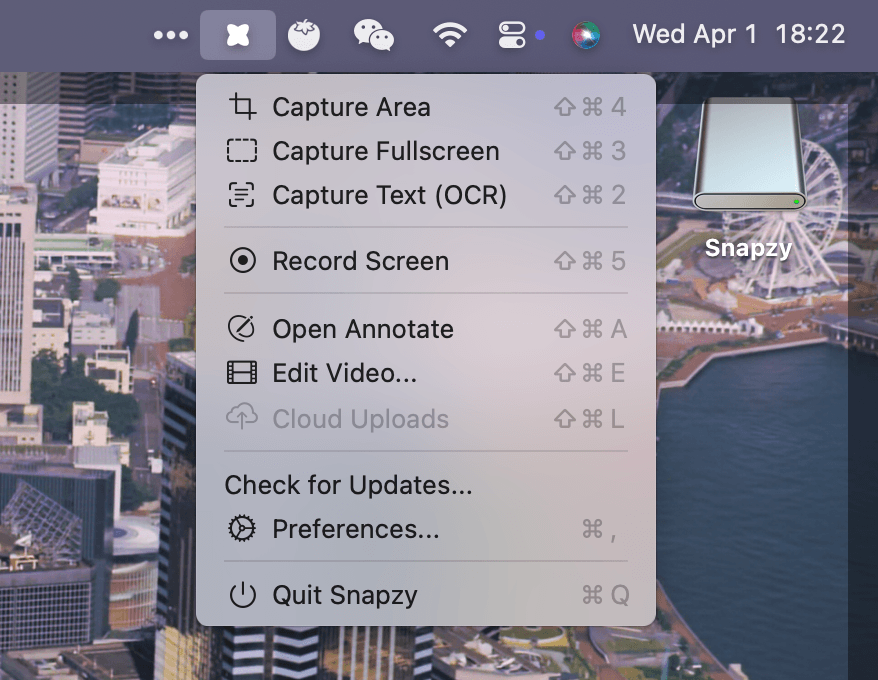878x680 pixels.
Task: Click the crop icon beside Capture Area
Action: (x=242, y=107)
